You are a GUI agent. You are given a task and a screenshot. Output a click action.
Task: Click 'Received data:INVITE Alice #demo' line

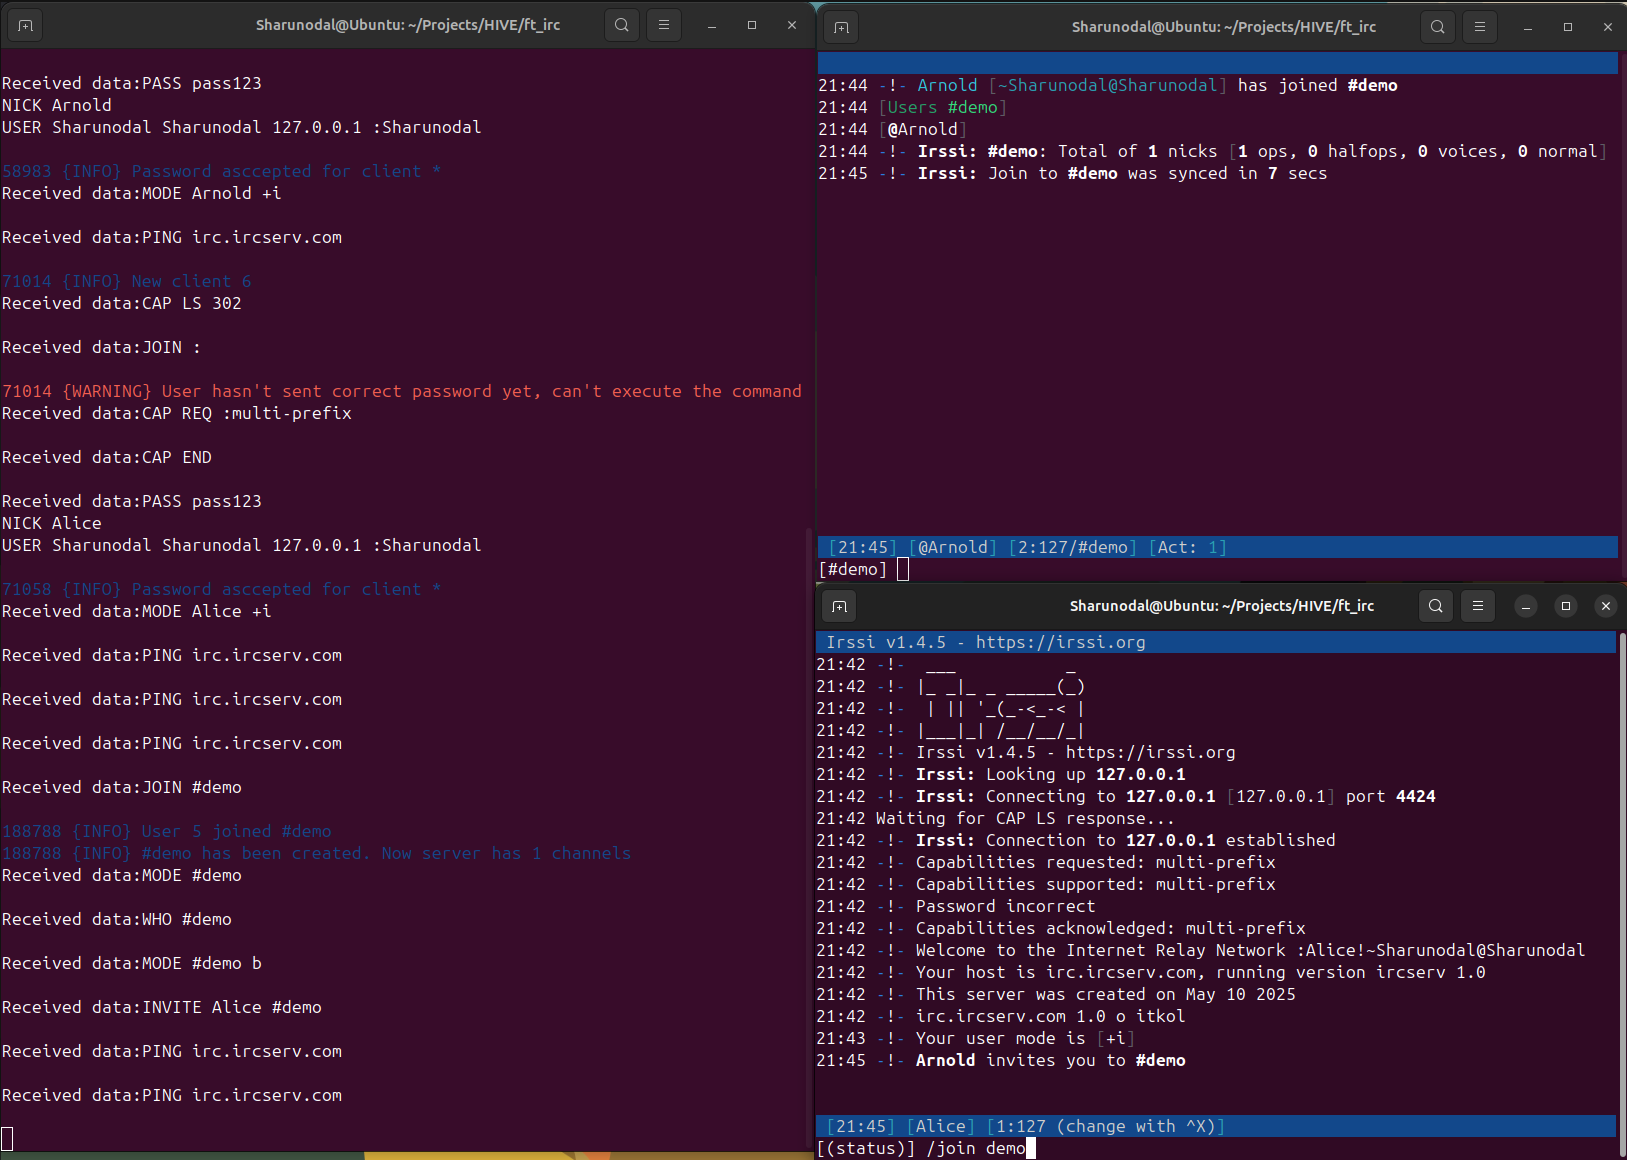coord(162,1007)
